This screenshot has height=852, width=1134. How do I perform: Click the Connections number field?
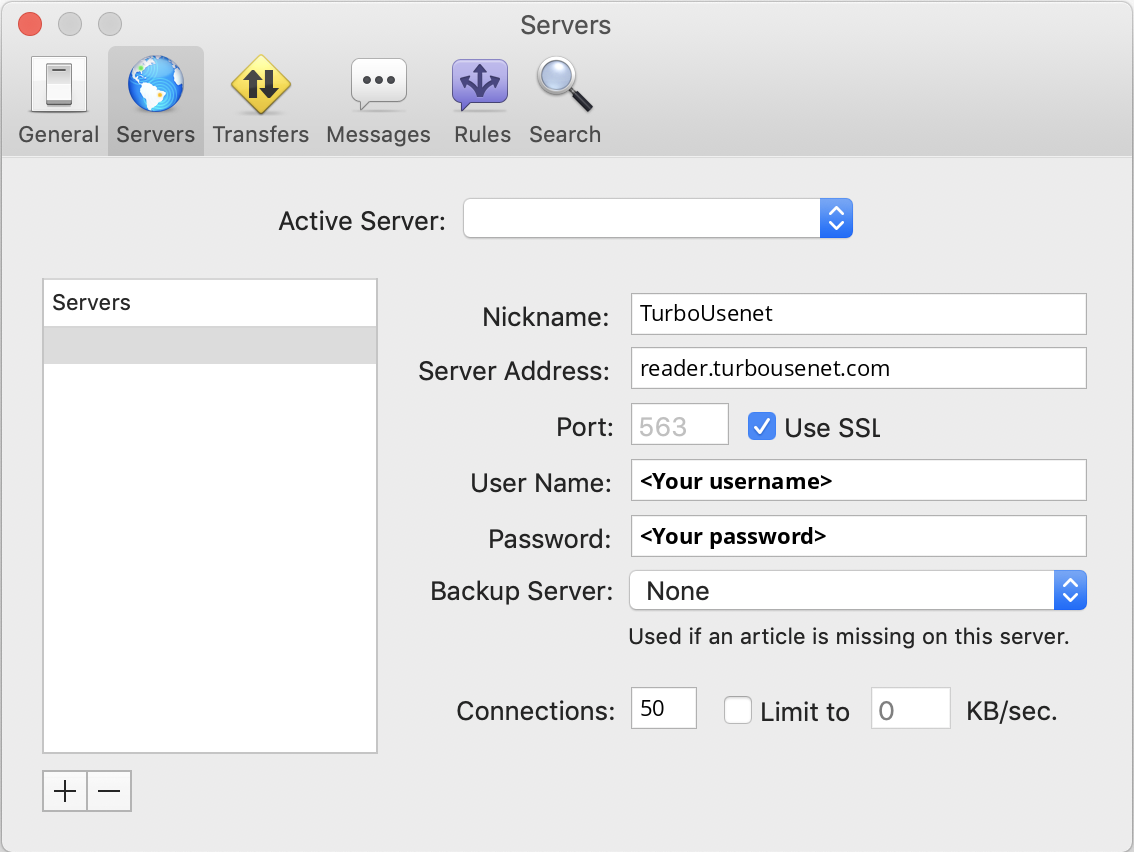point(664,709)
